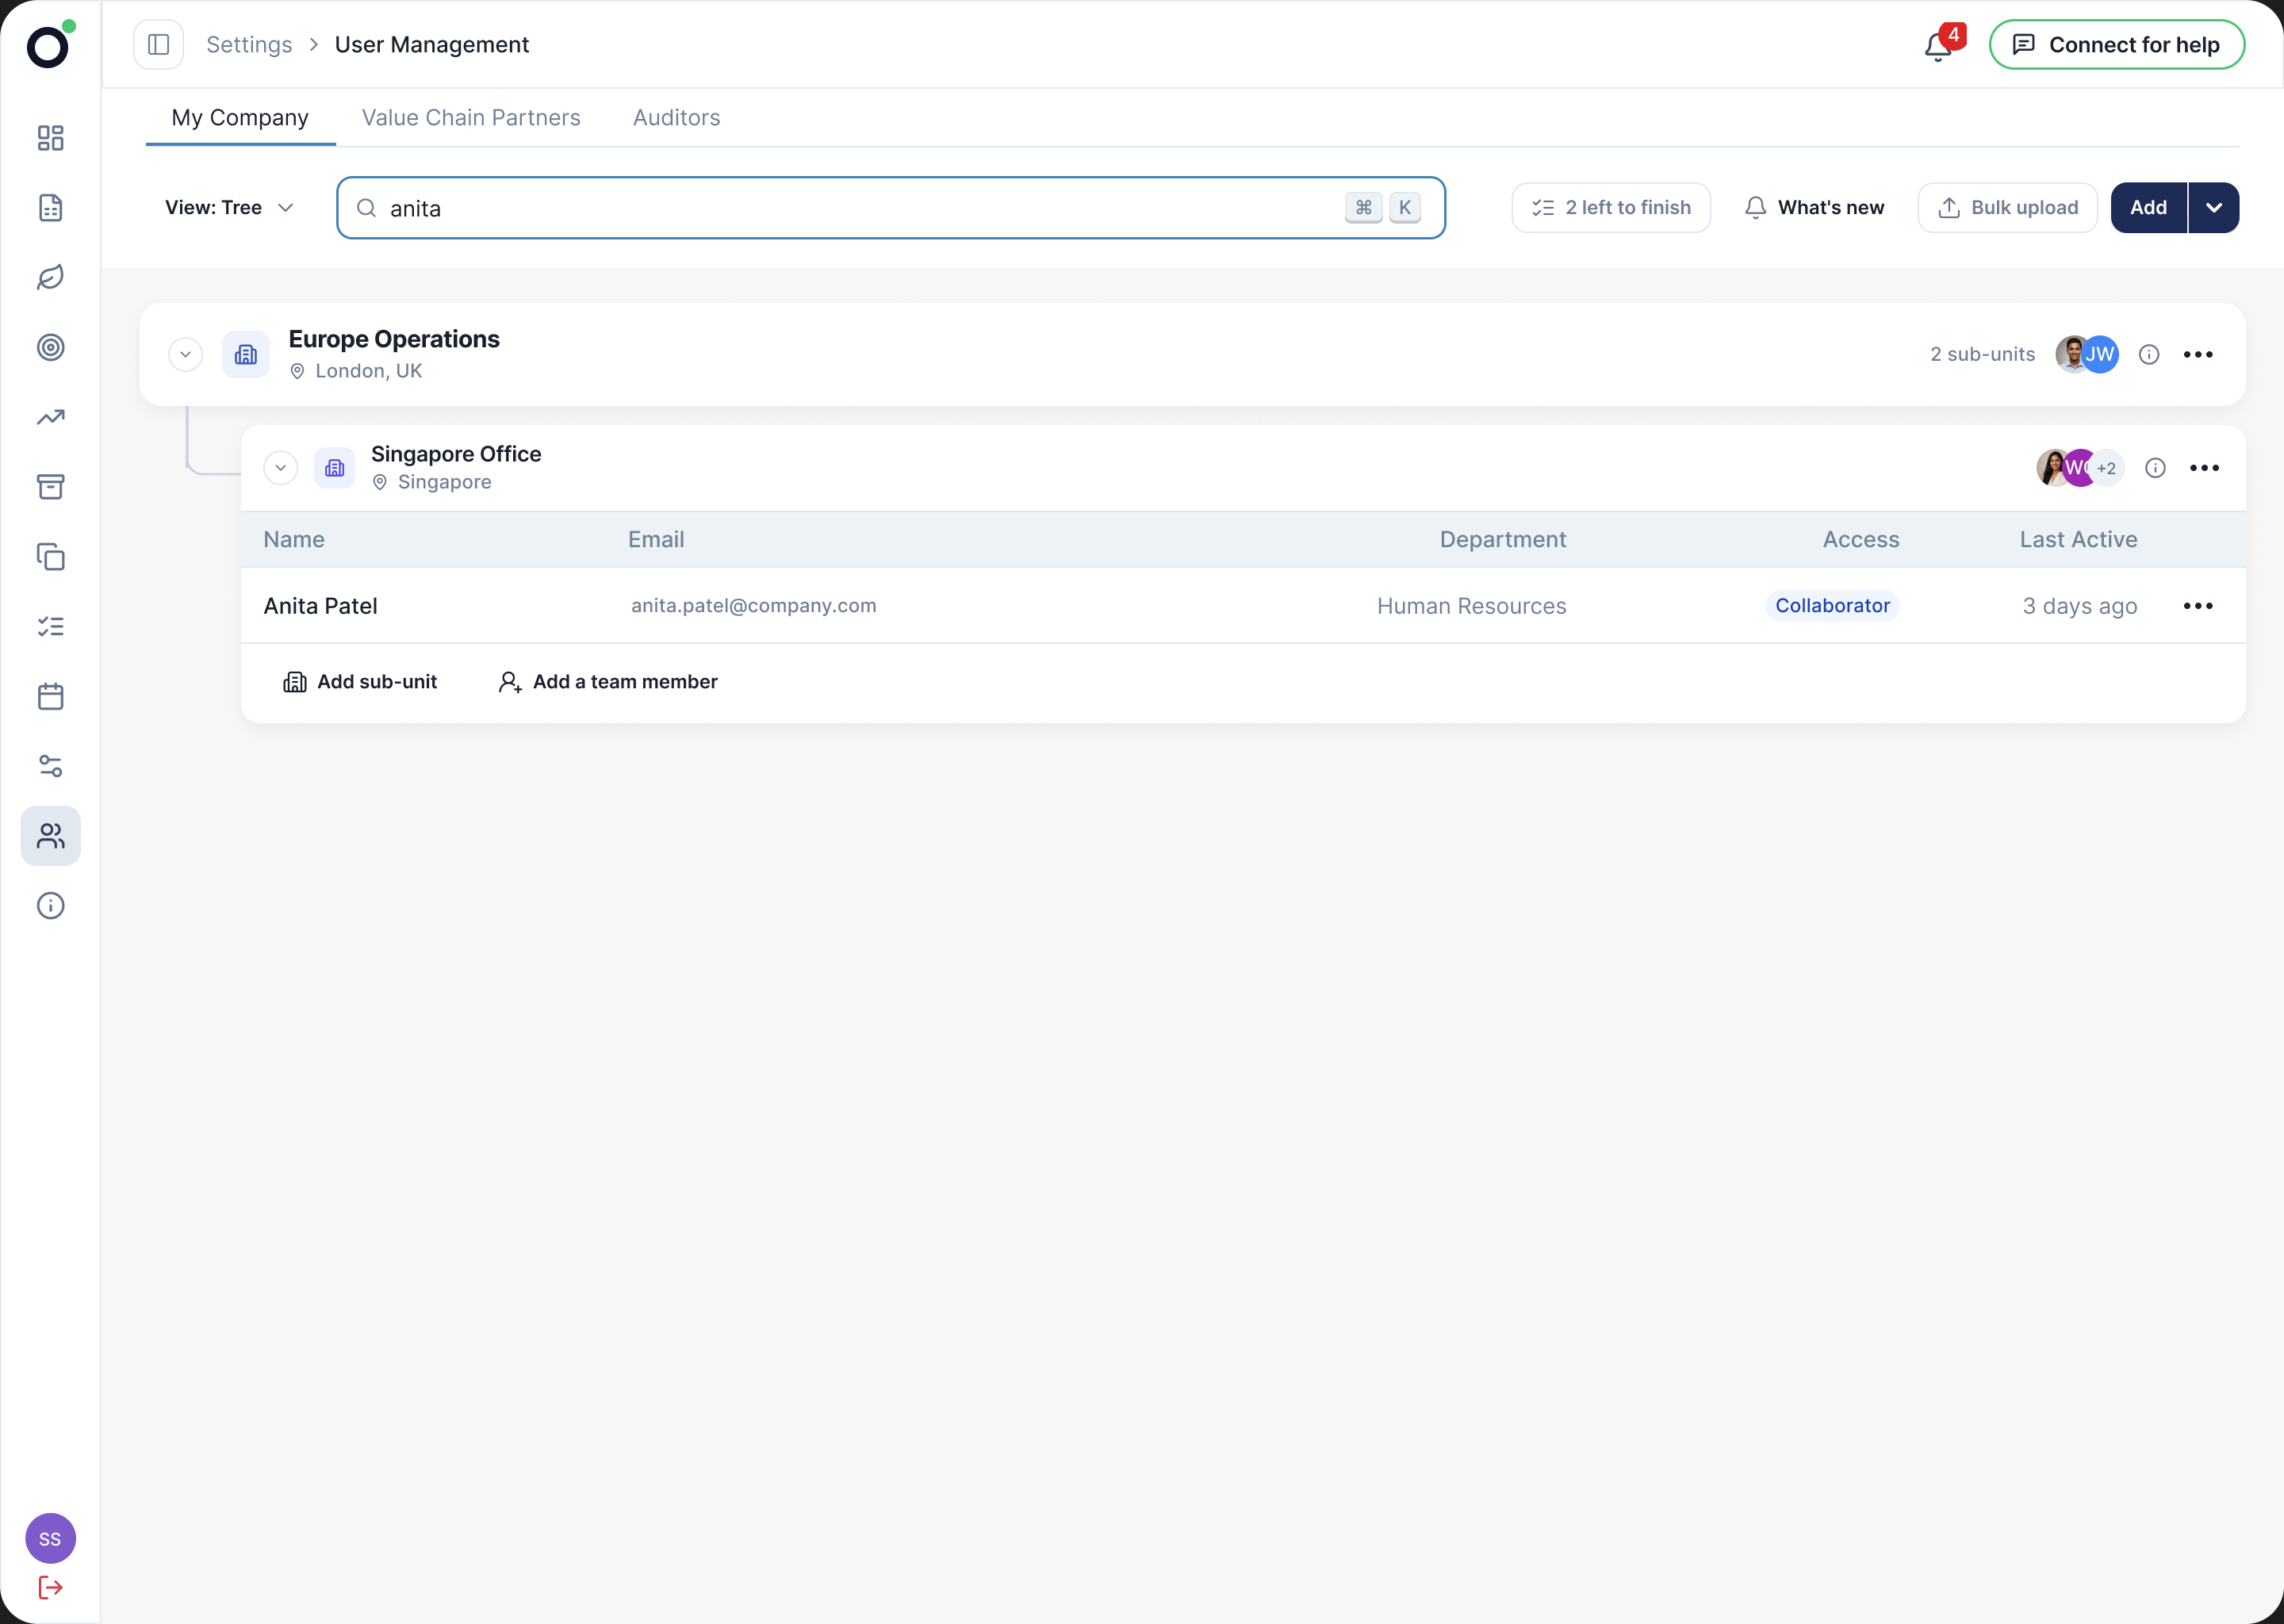This screenshot has width=2284, height=1624.
Task: Open the checklist tasks sidebar icon
Action: 50,626
